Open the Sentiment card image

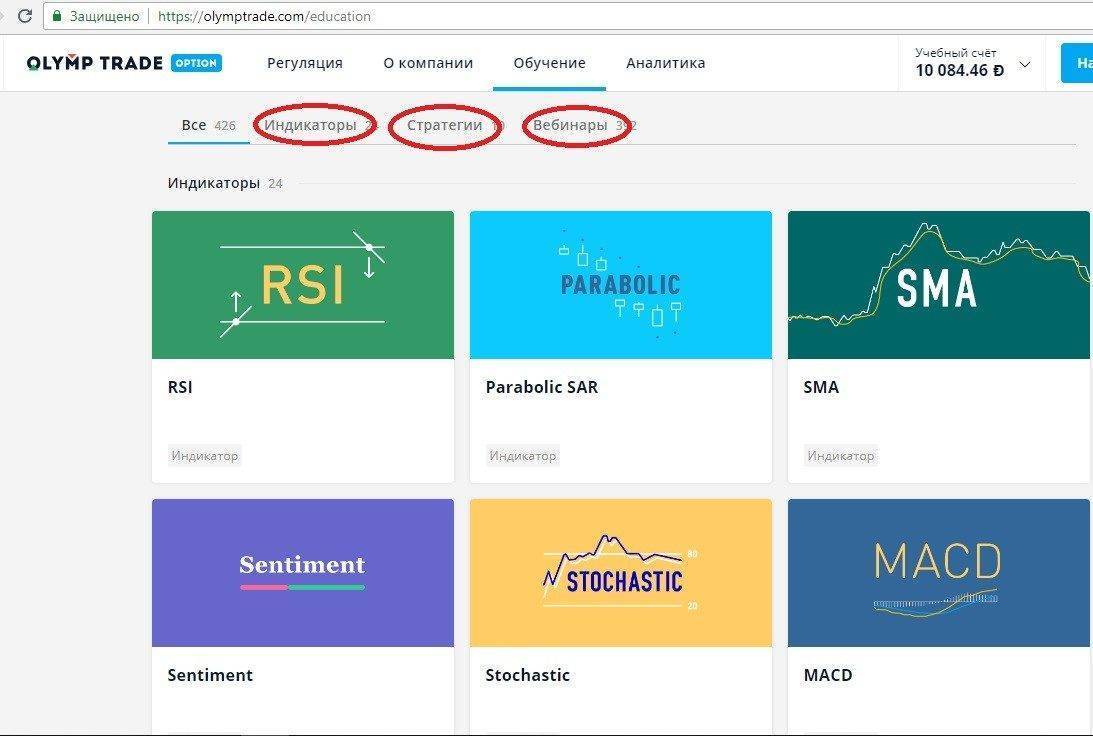tap(302, 573)
